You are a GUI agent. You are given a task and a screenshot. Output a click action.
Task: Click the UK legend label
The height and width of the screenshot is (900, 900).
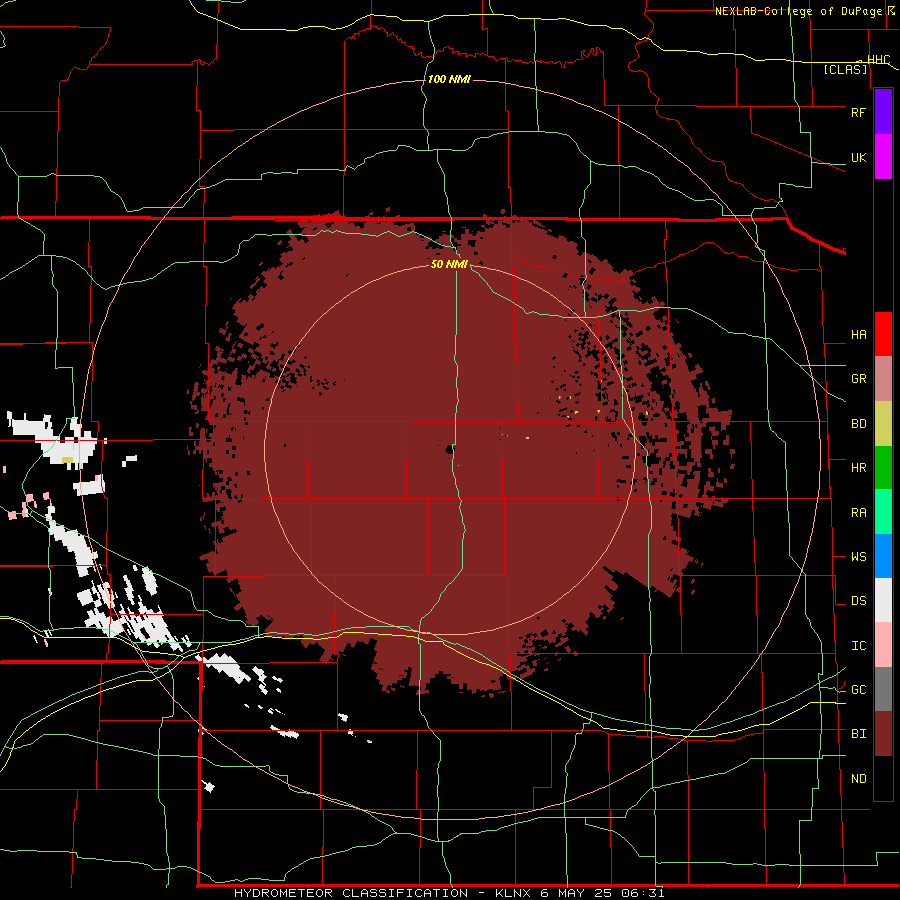(858, 157)
